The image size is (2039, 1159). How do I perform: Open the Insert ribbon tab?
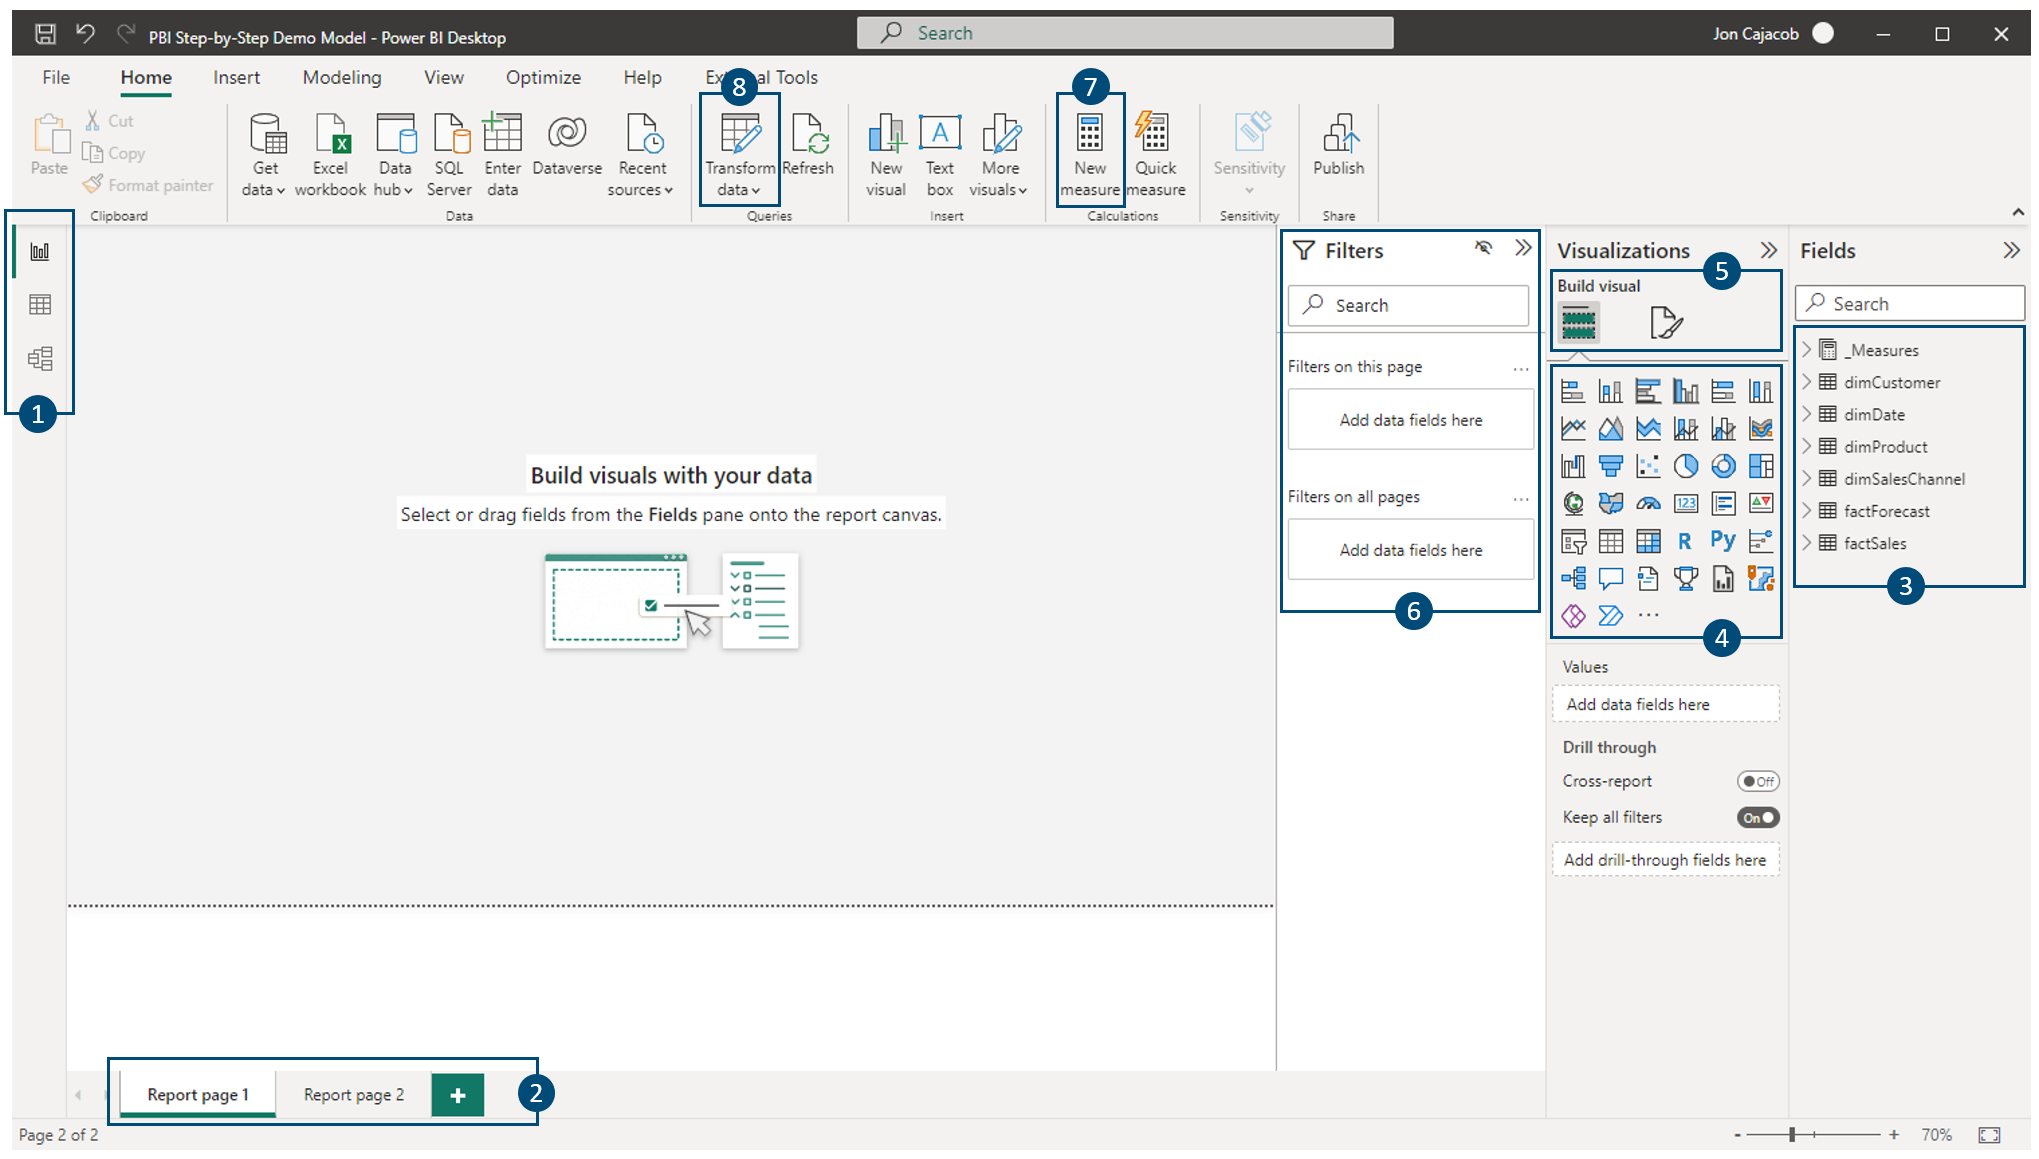[236, 77]
